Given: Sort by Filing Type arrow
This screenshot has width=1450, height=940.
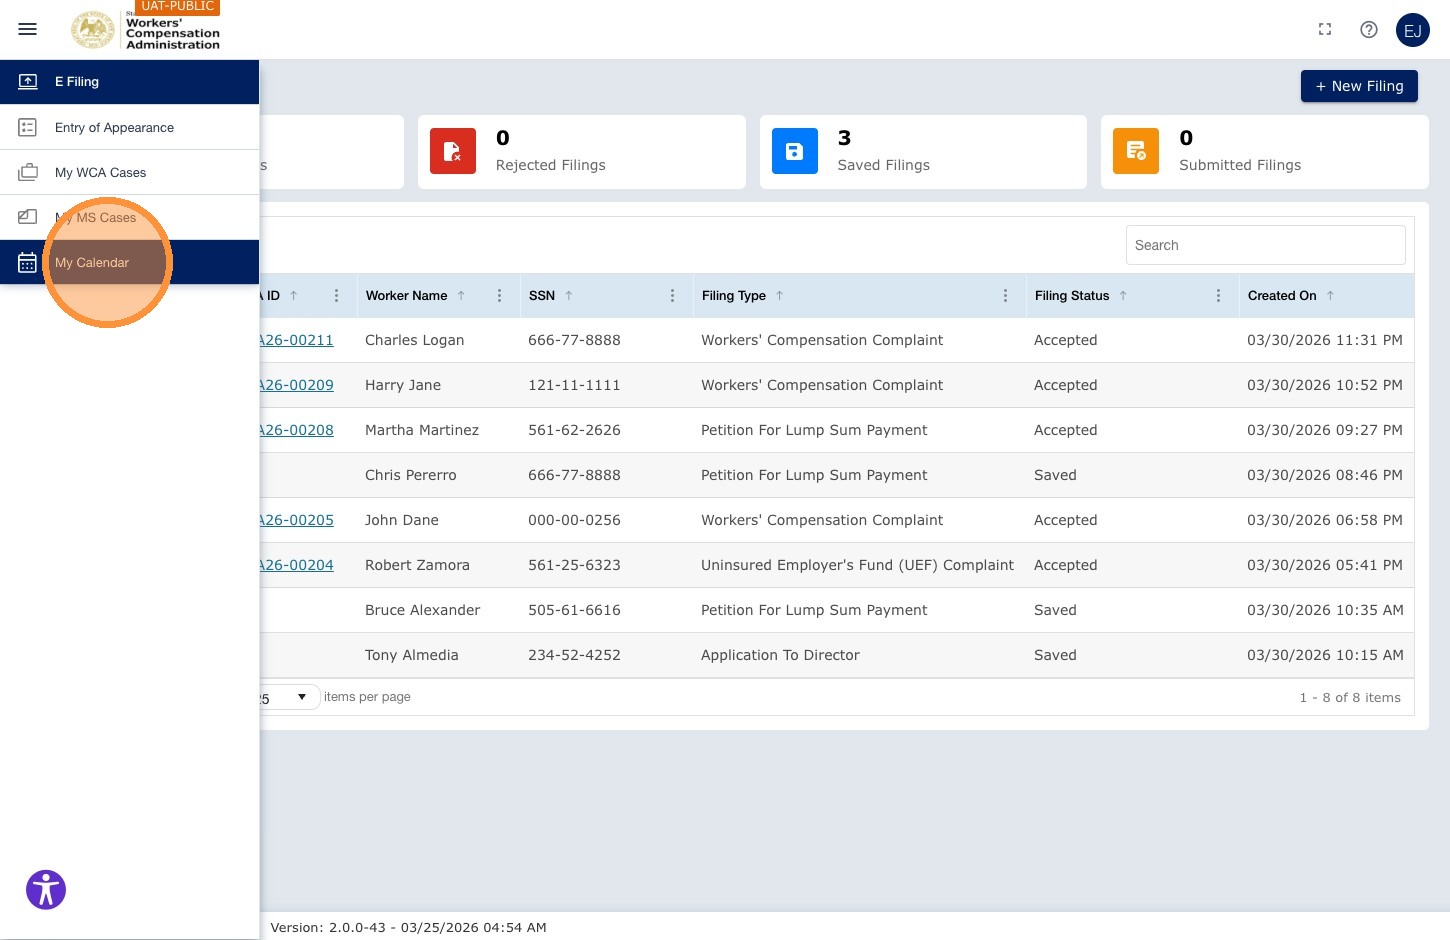Looking at the screenshot, I should pyautogui.click(x=780, y=296).
